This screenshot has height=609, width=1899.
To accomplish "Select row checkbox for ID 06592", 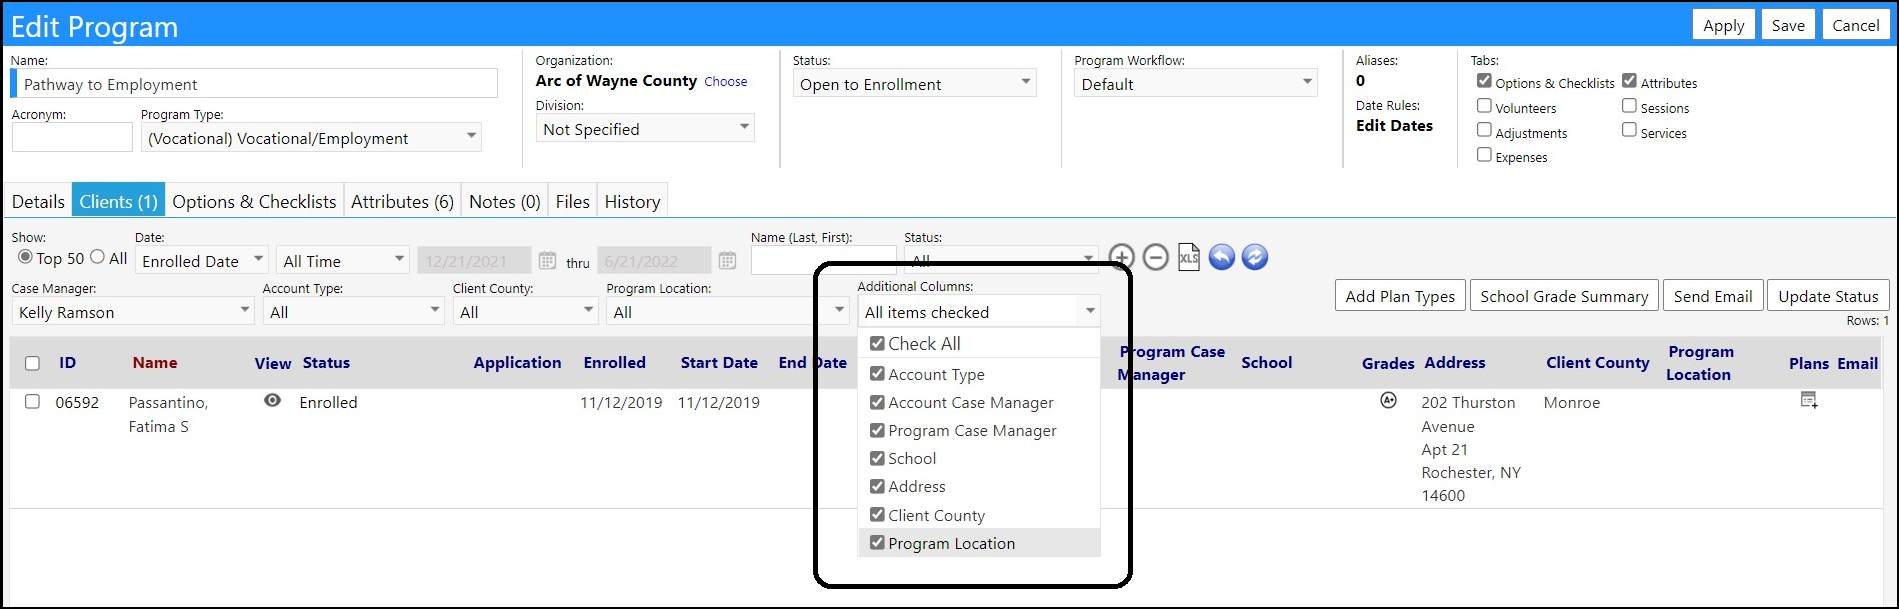I will (x=32, y=402).
